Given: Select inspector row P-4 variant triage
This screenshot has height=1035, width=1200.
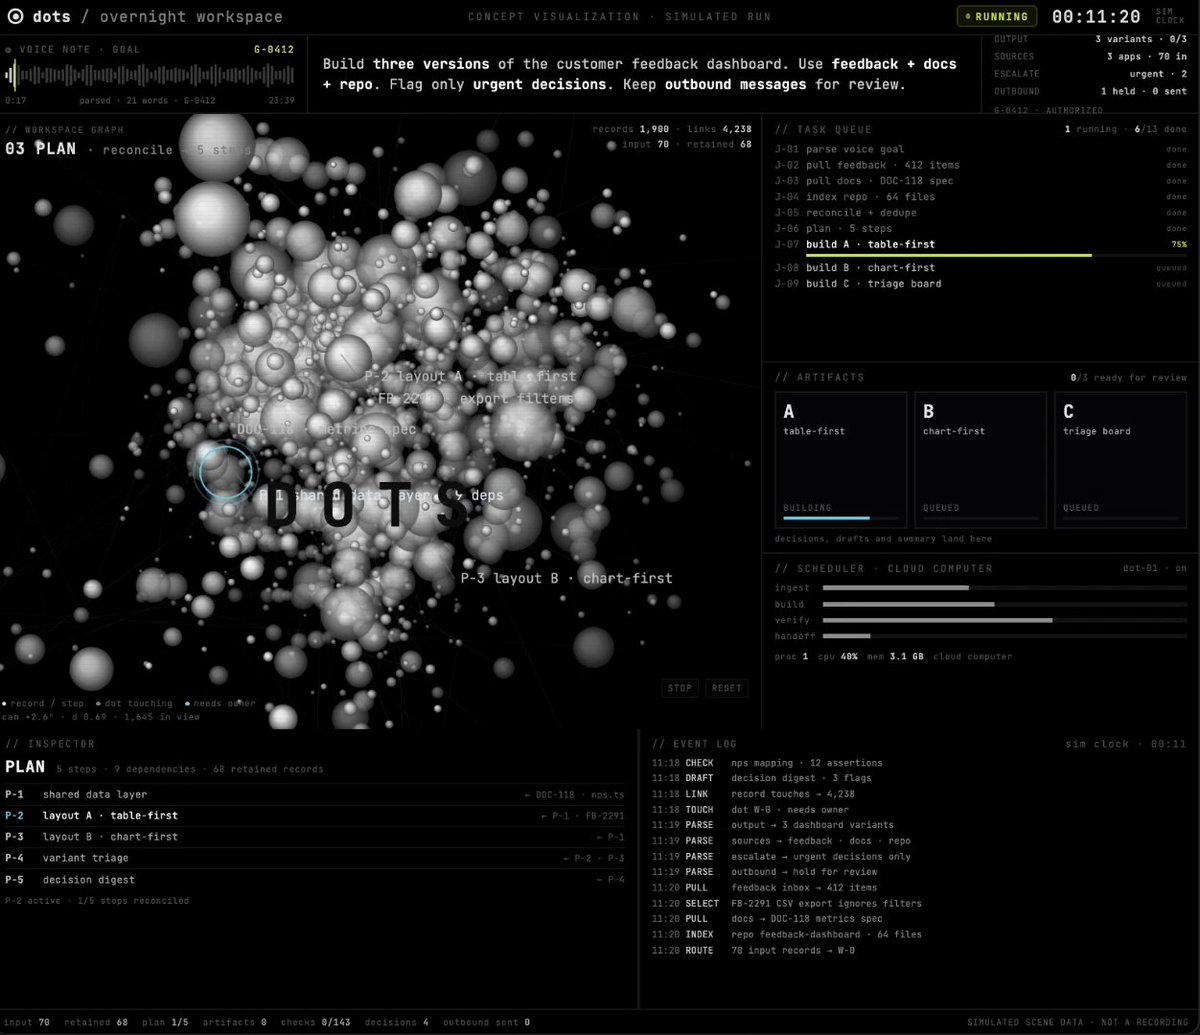Looking at the screenshot, I should point(315,858).
